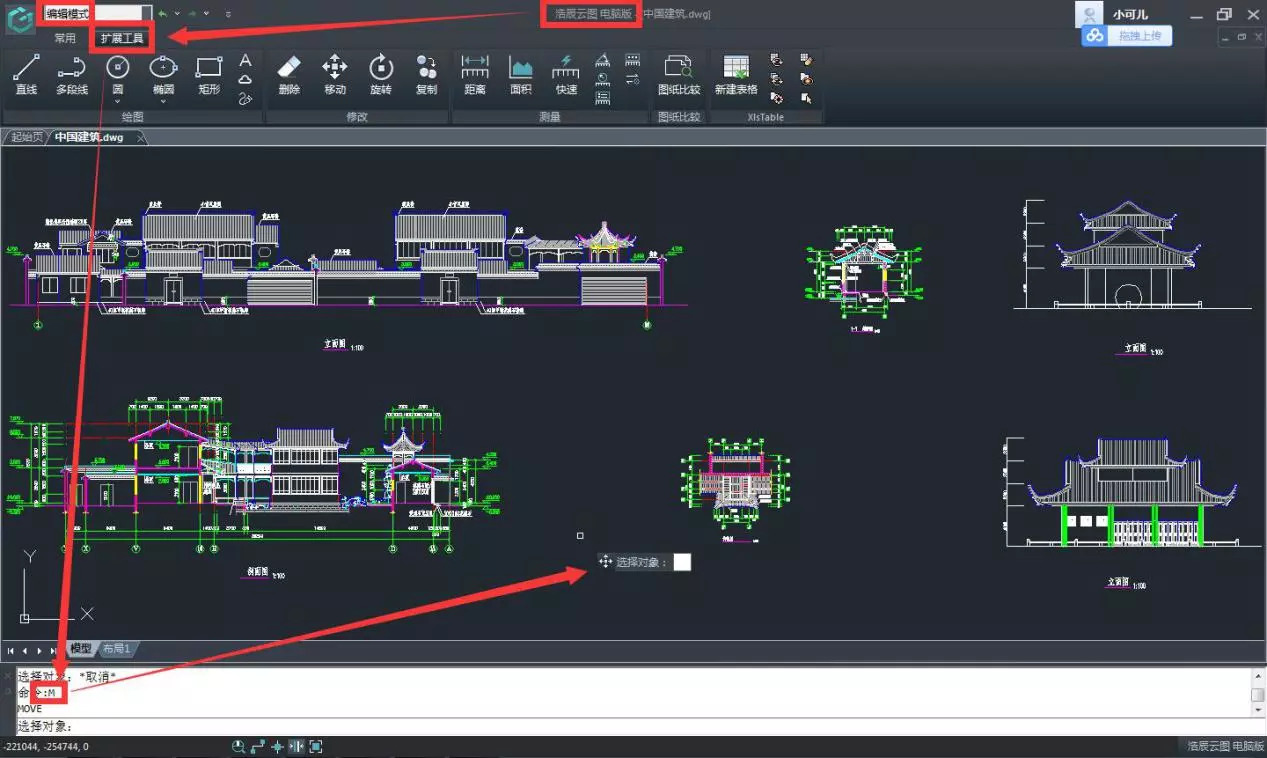
Task: Toggle the ortho mode icon in the status bar
Action: click(x=258, y=747)
